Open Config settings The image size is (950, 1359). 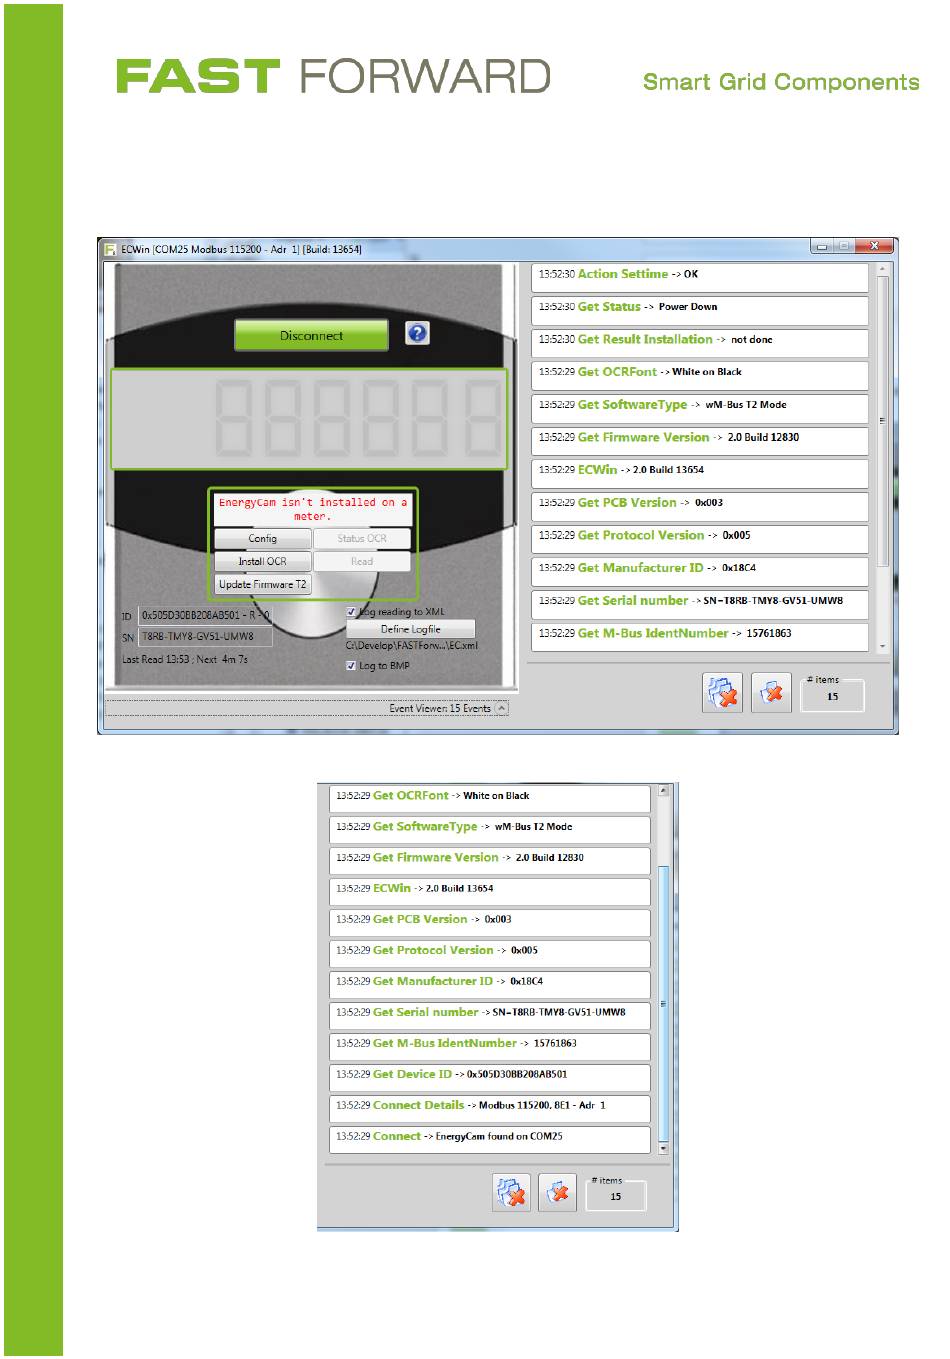pyautogui.click(x=262, y=538)
